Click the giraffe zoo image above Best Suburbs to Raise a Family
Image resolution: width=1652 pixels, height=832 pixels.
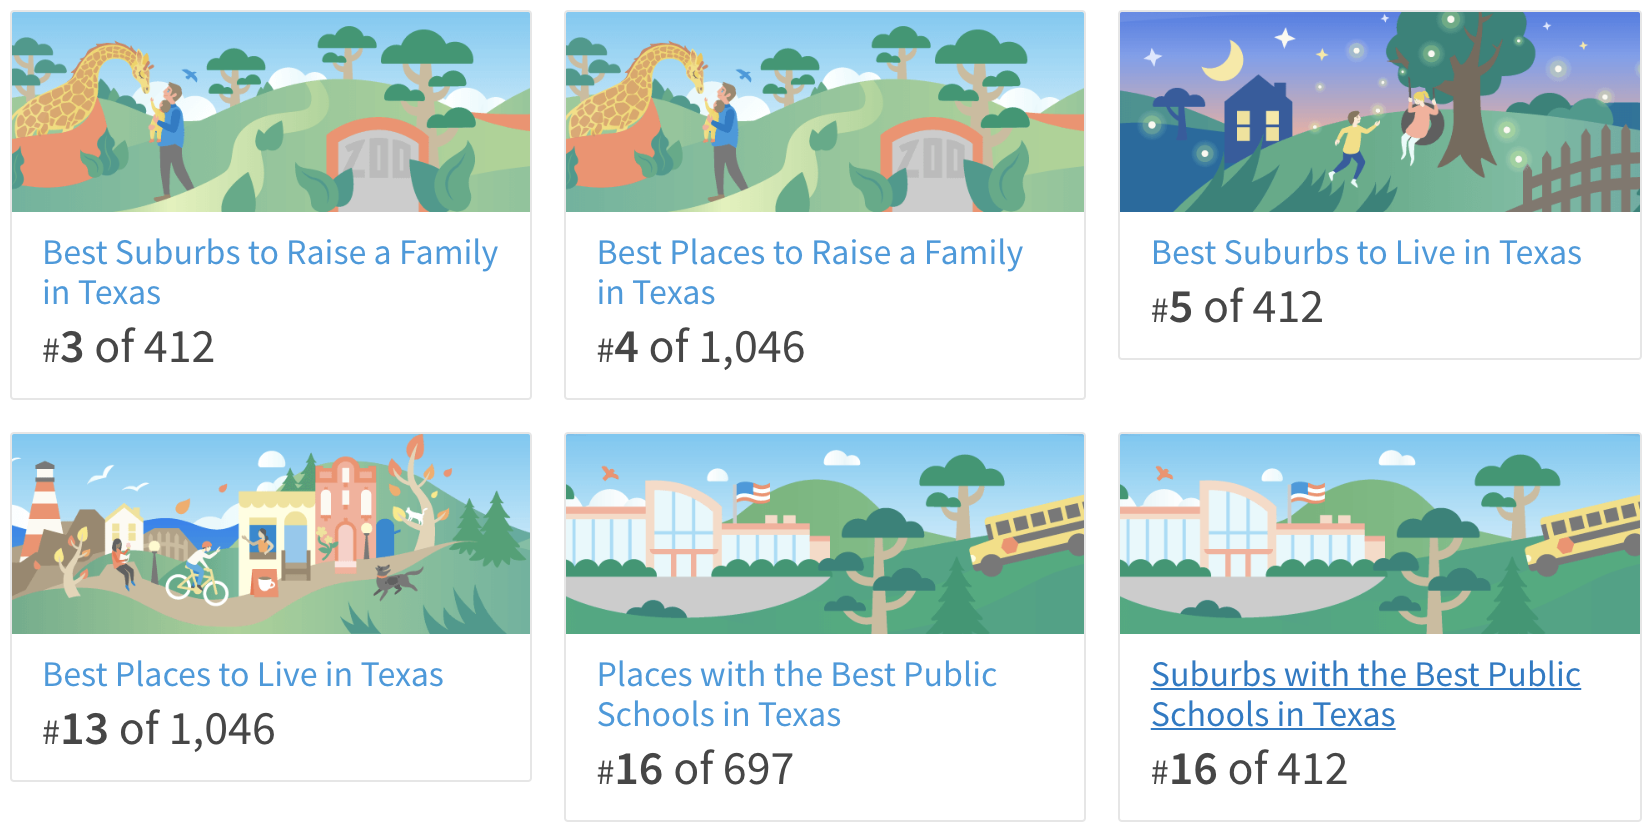(271, 112)
